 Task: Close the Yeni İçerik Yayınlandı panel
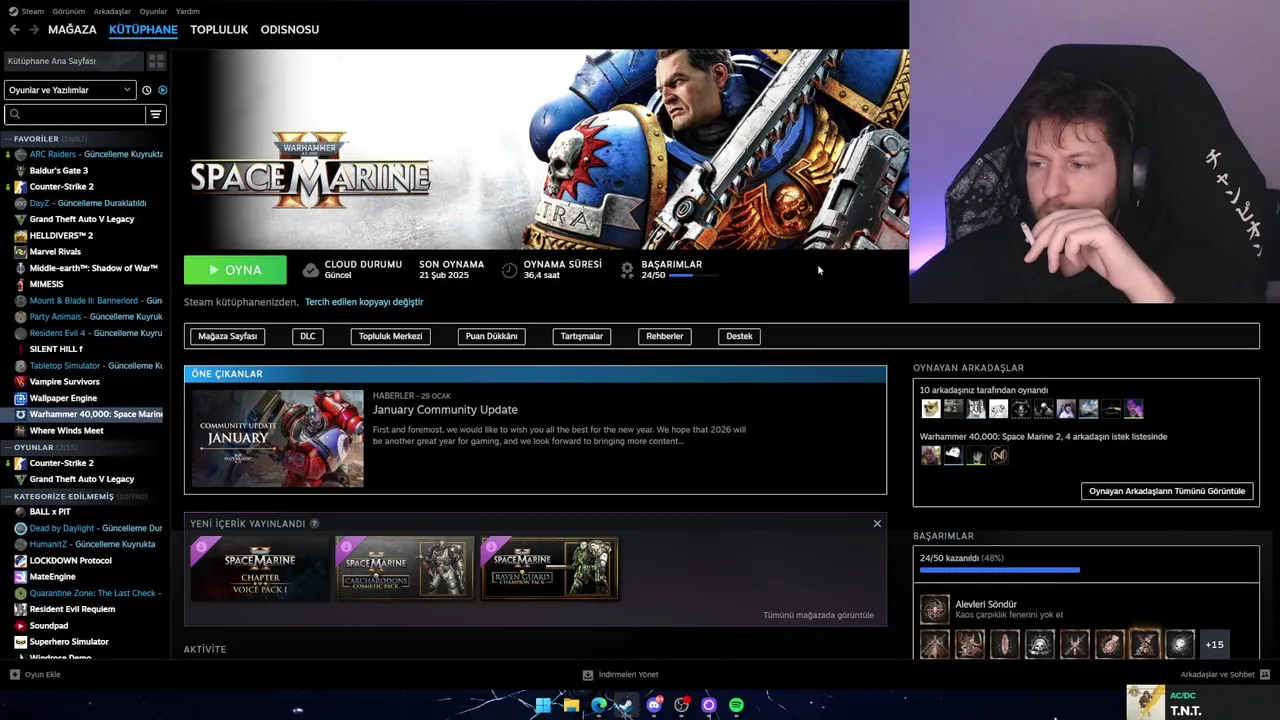click(x=877, y=524)
